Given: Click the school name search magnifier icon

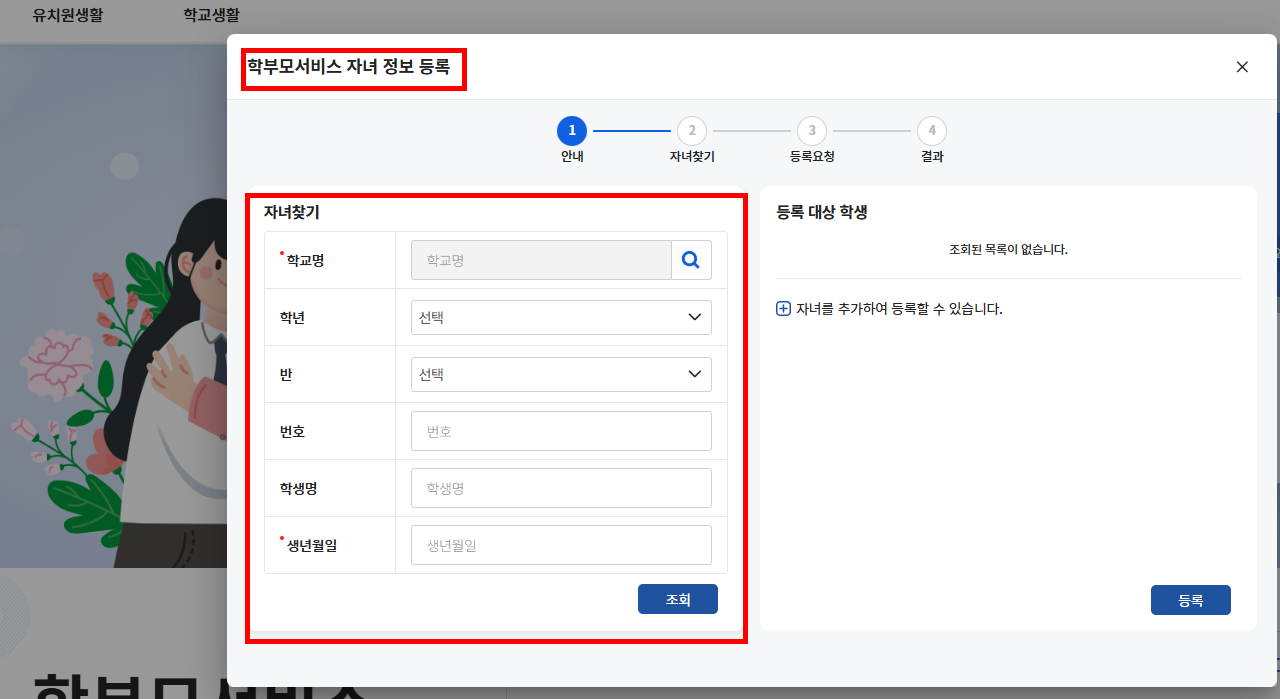Looking at the screenshot, I should pyautogui.click(x=691, y=260).
